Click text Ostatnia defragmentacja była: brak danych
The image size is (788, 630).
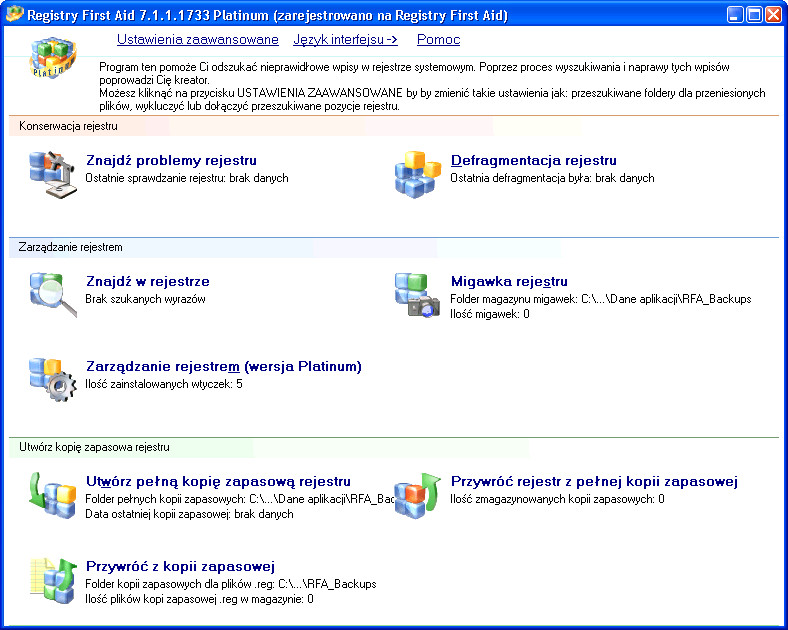pyautogui.click(x=552, y=178)
